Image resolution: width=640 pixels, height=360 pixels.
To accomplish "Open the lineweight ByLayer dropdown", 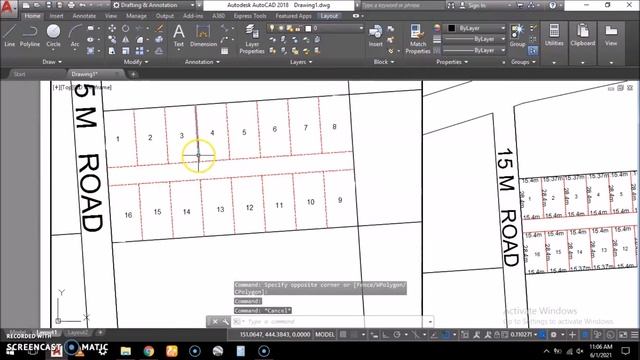I will coord(475,39).
